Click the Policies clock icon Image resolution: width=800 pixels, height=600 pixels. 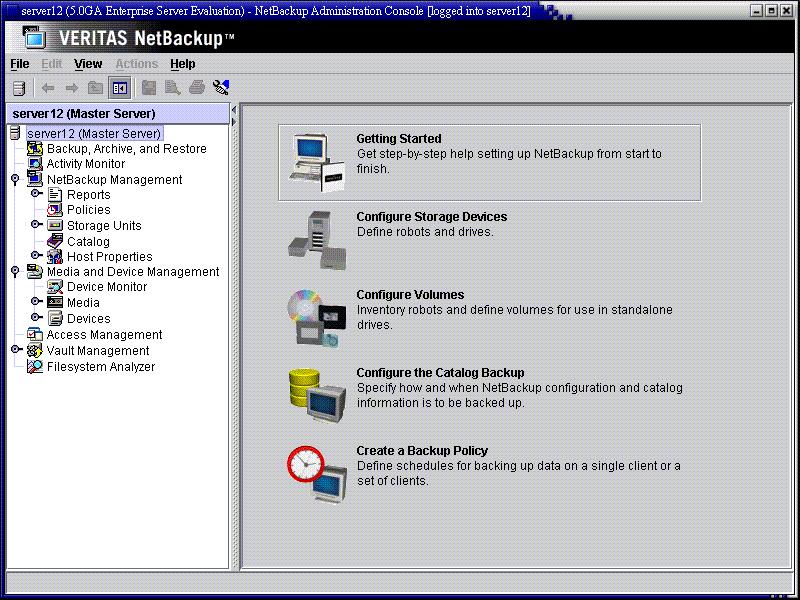[55, 210]
